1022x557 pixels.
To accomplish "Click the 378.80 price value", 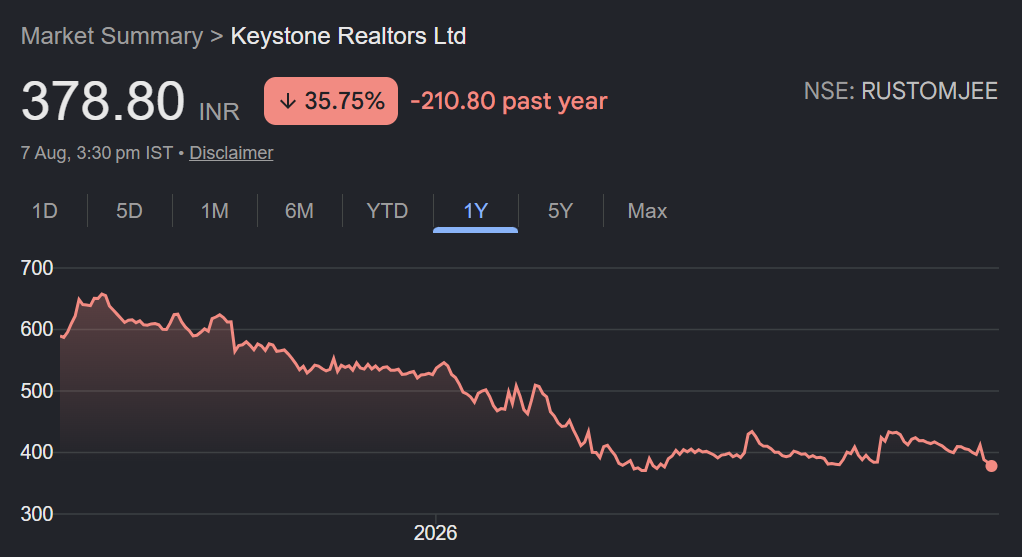I will click(103, 101).
